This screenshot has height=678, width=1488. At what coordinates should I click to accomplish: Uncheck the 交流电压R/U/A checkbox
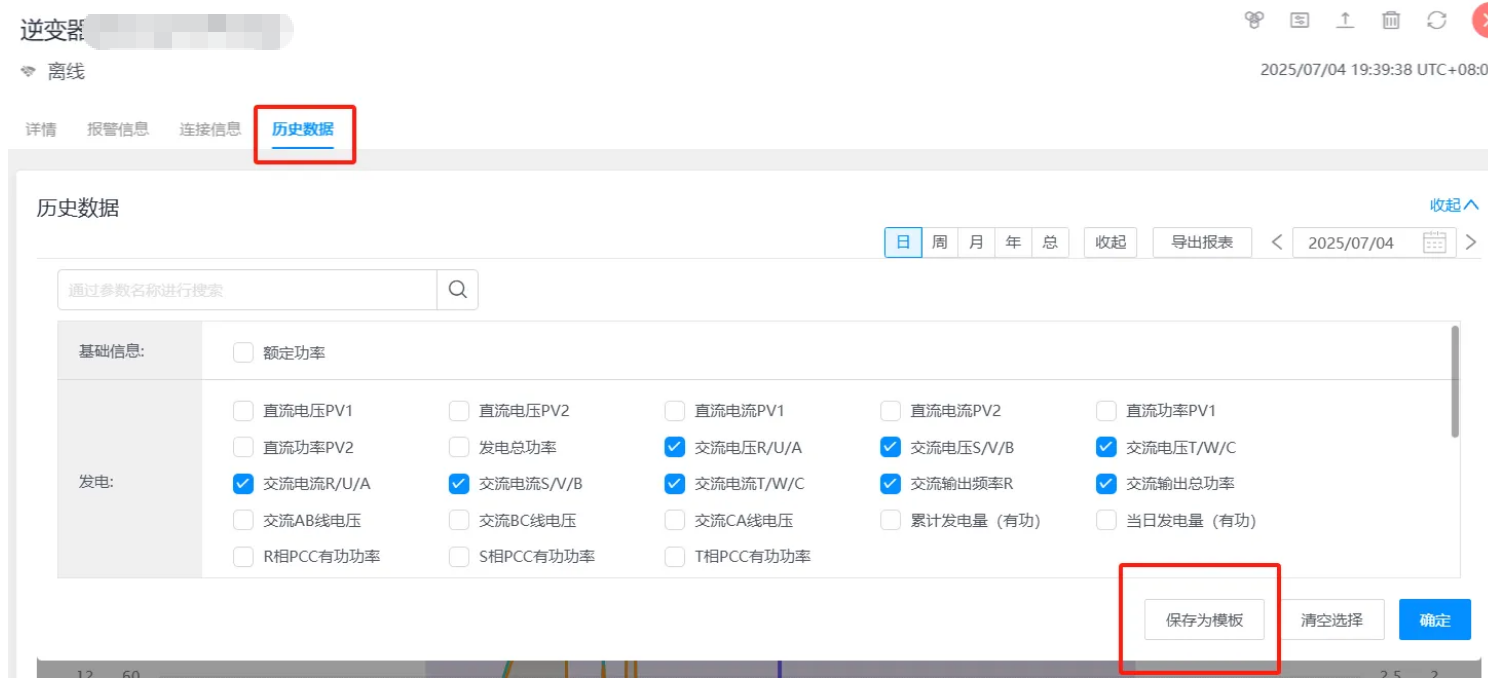pos(675,447)
